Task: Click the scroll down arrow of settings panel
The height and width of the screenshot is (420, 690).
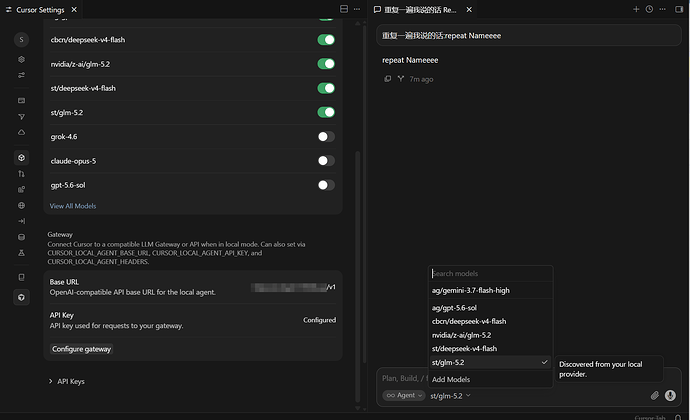Action: tap(358, 408)
